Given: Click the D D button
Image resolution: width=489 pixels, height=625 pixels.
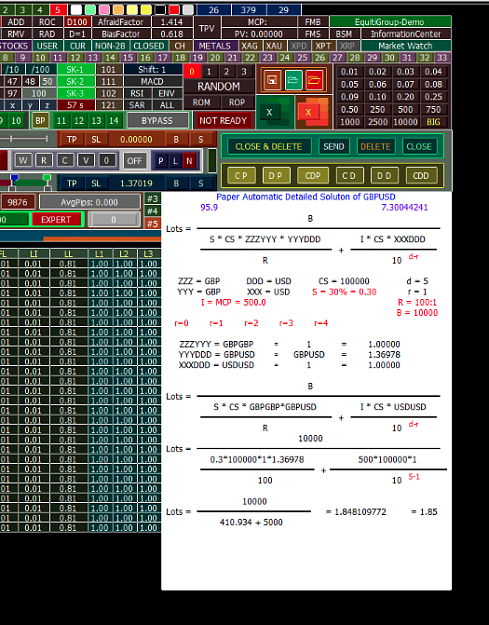Looking at the screenshot, I should tap(384, 176).
